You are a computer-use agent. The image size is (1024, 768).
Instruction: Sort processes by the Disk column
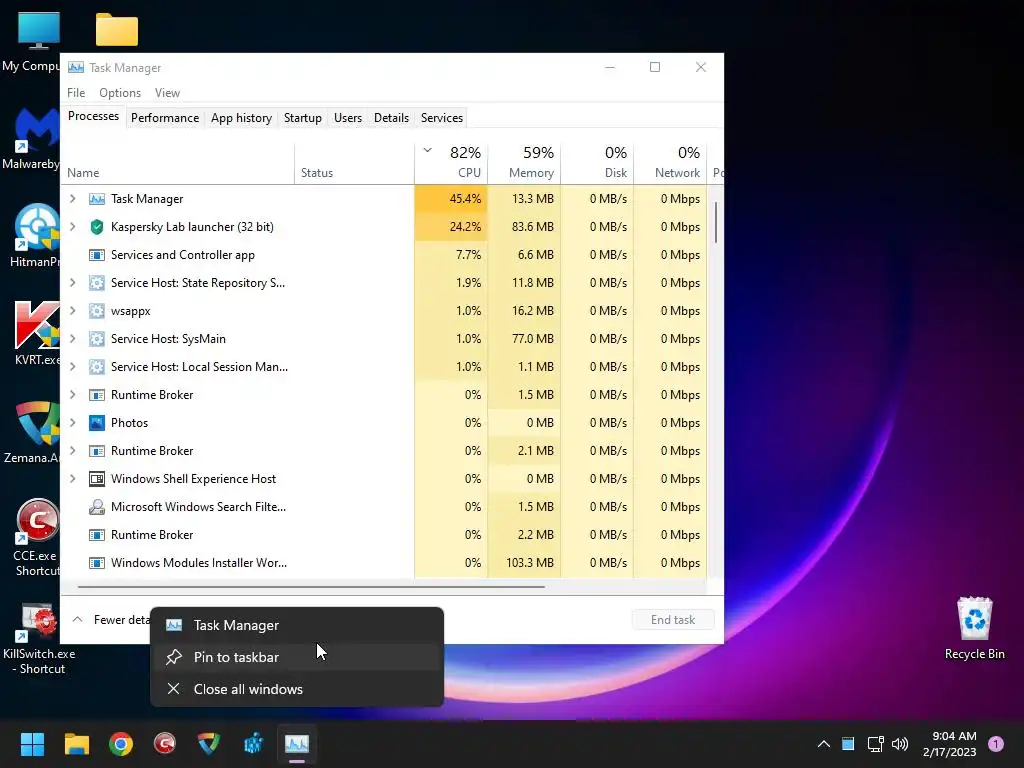point(598,162)
